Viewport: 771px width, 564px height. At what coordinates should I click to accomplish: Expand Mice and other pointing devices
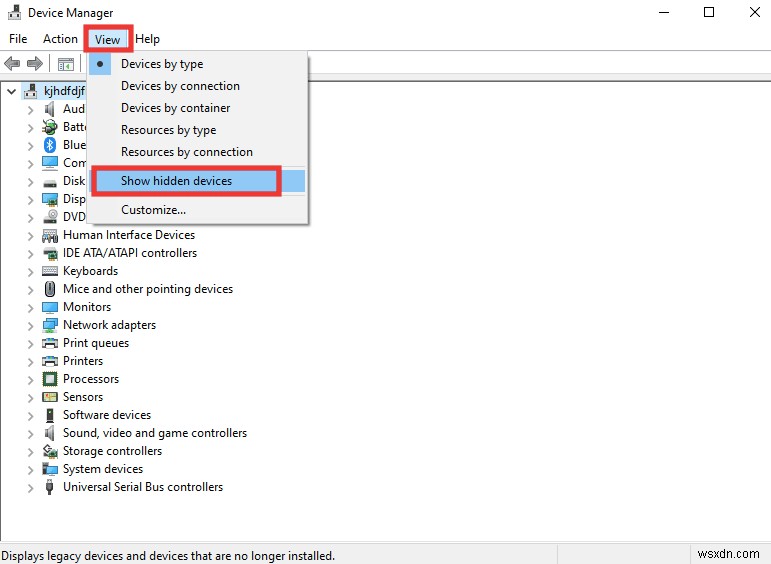(30, 291)
